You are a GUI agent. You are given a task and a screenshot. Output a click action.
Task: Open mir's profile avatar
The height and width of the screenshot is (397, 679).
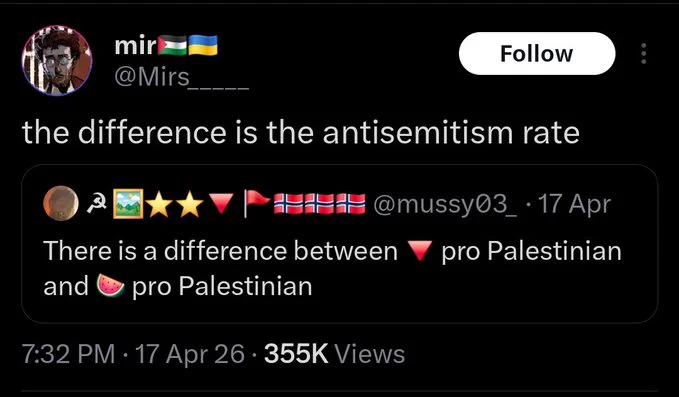57,60
